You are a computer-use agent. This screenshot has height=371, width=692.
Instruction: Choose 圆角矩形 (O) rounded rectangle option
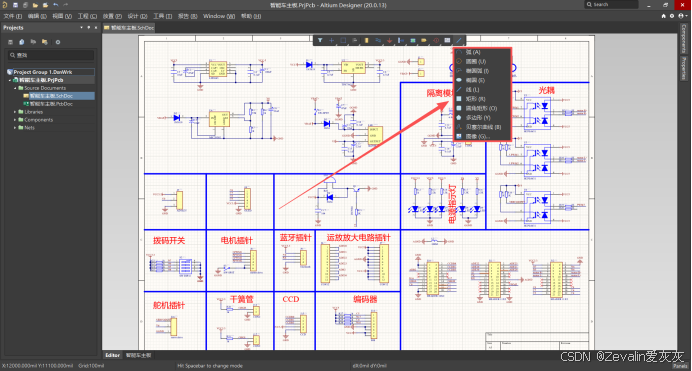point(482,108)
